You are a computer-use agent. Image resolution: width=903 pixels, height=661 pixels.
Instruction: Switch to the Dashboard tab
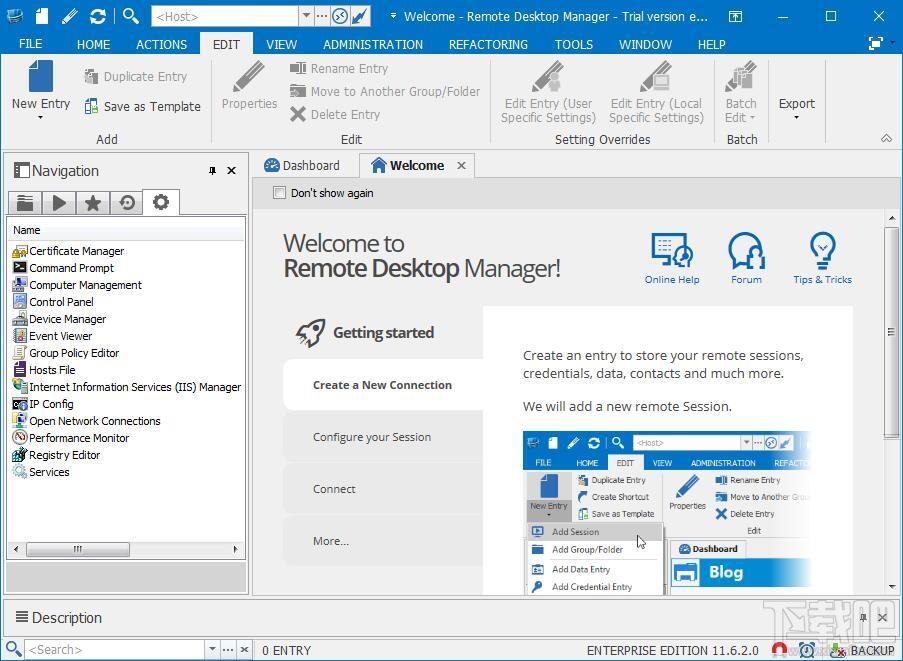coord(310,165)
